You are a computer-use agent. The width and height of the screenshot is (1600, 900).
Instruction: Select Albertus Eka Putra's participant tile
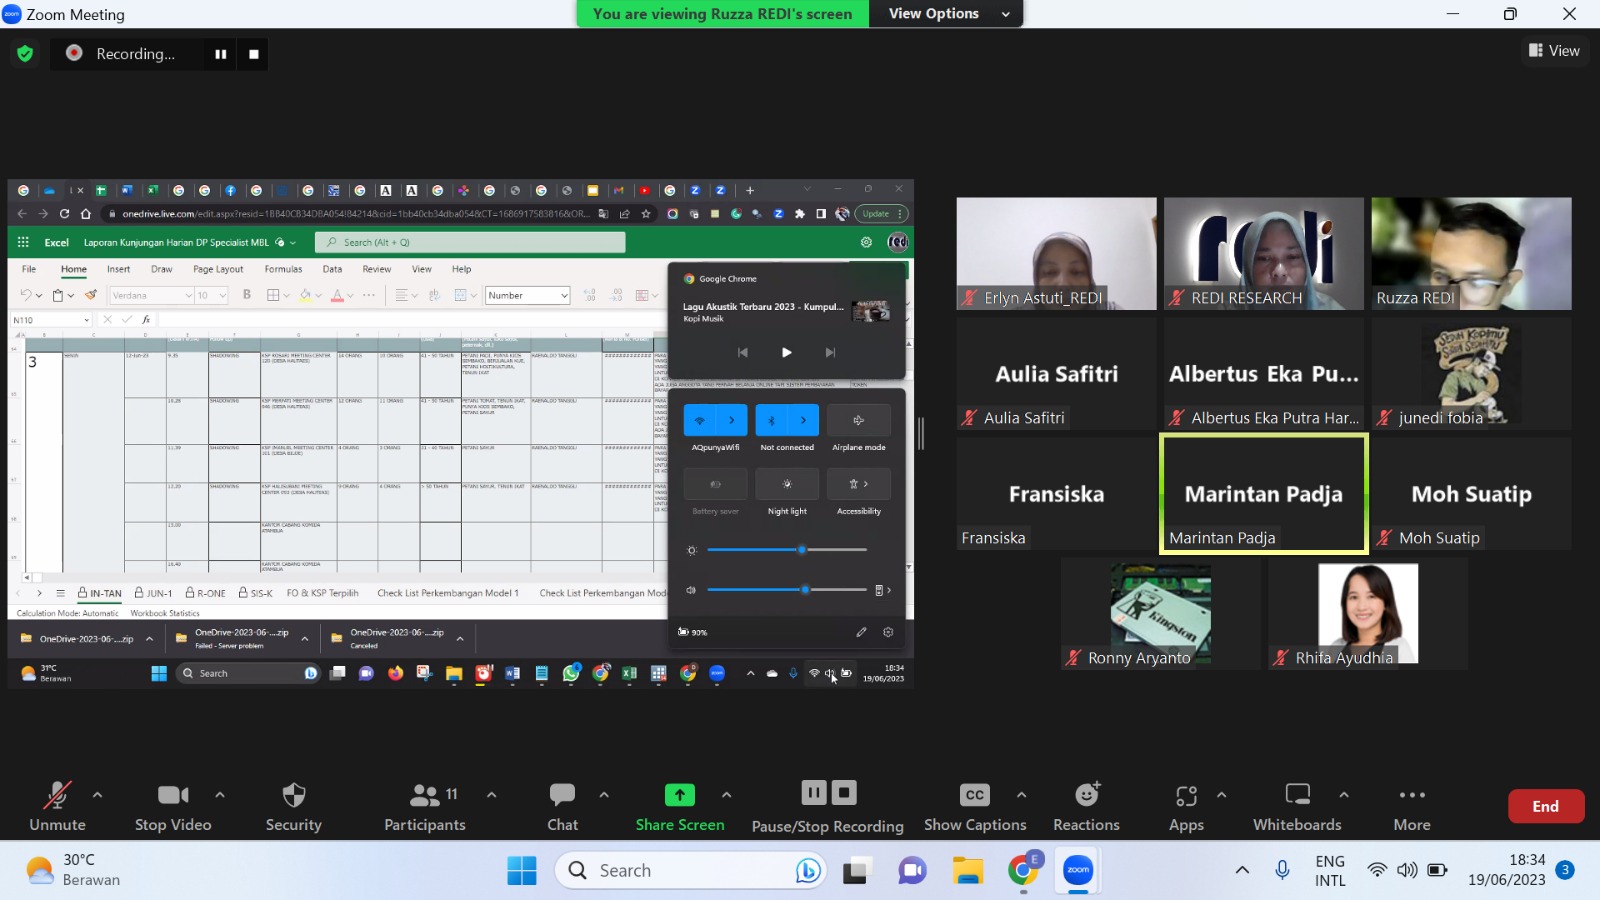pos(1264,374)
